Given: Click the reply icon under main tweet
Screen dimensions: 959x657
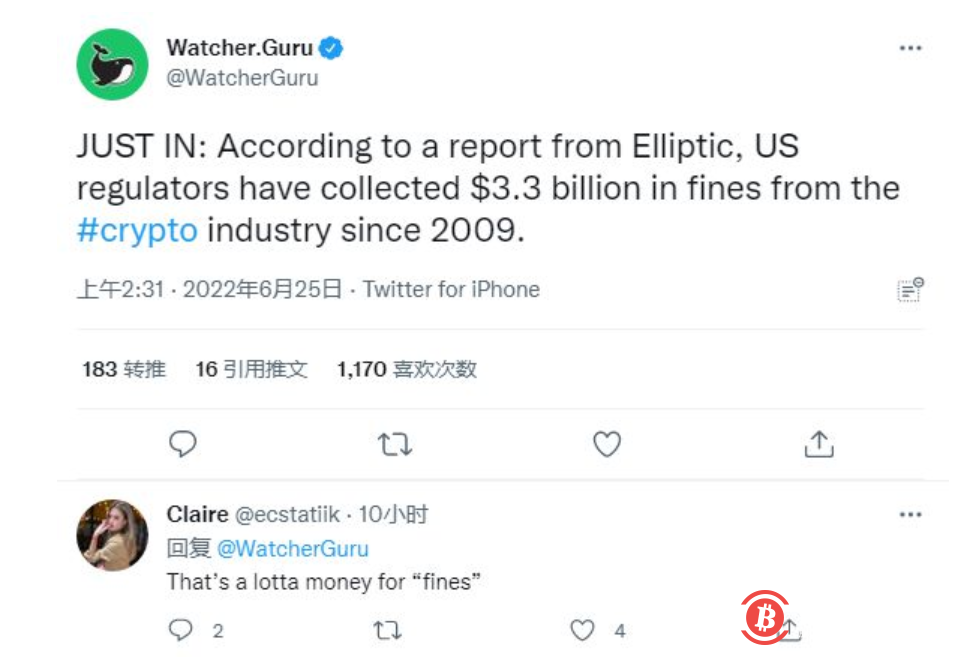Looking at the screenshot, I should click(182, 444).
